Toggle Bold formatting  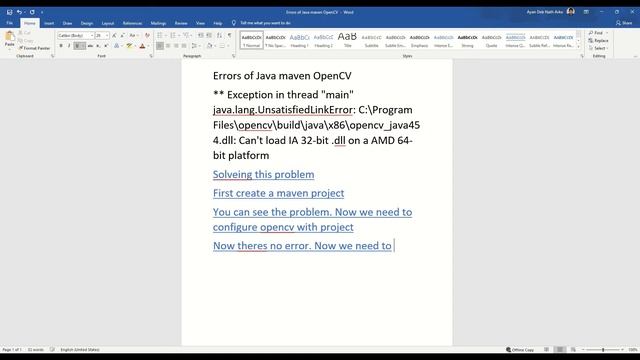pos(61,46)
